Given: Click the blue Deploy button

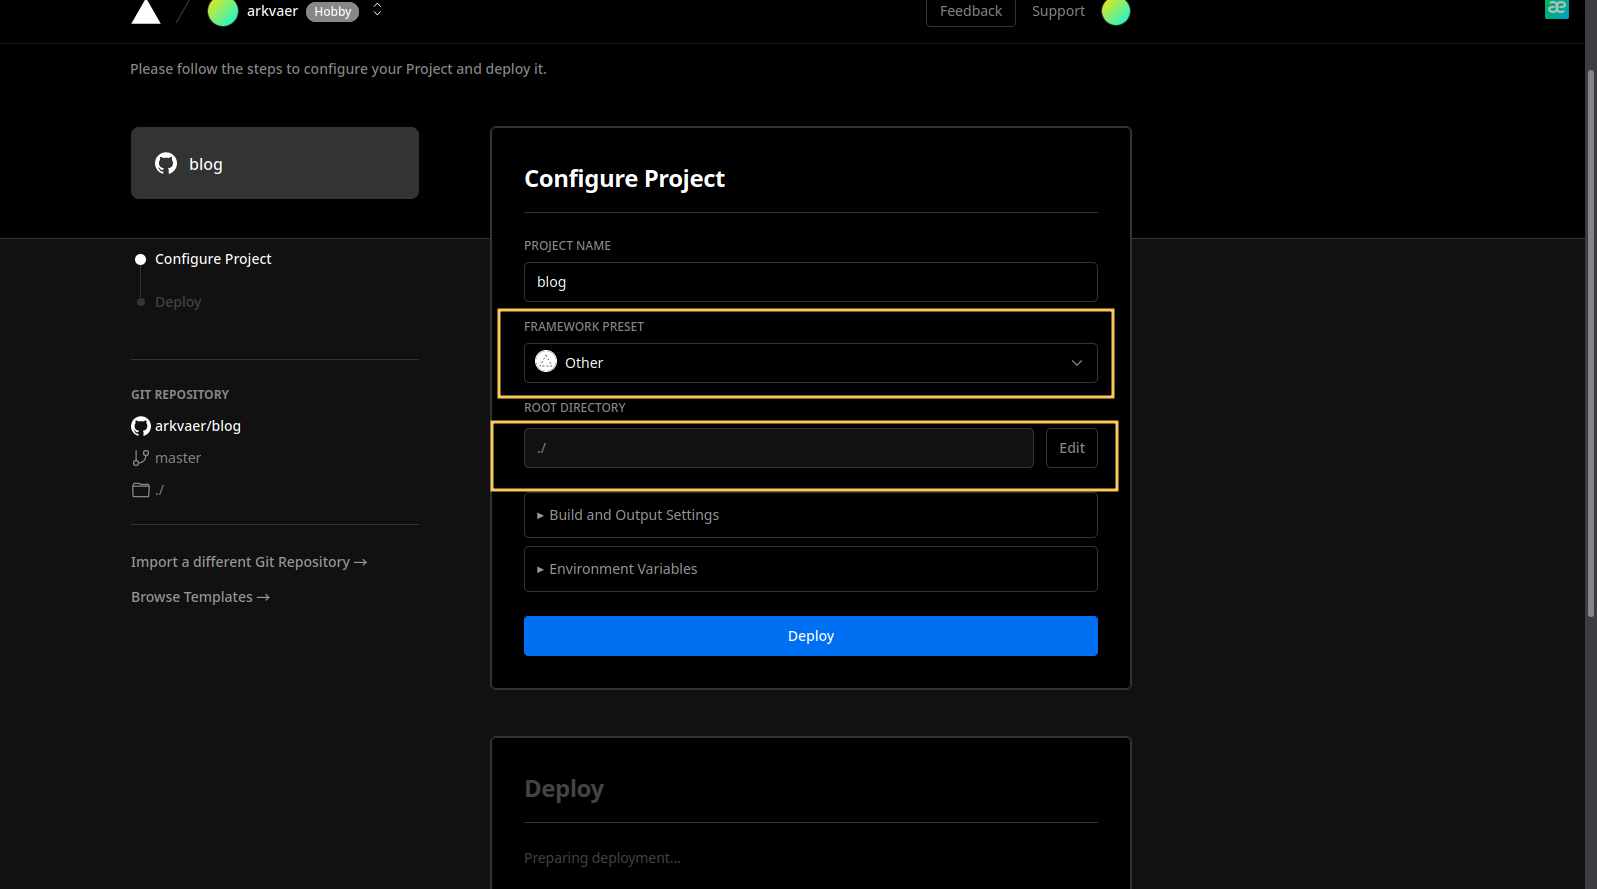Looking at the screenshot, I should pyautogui.click(x=810, y=636).
